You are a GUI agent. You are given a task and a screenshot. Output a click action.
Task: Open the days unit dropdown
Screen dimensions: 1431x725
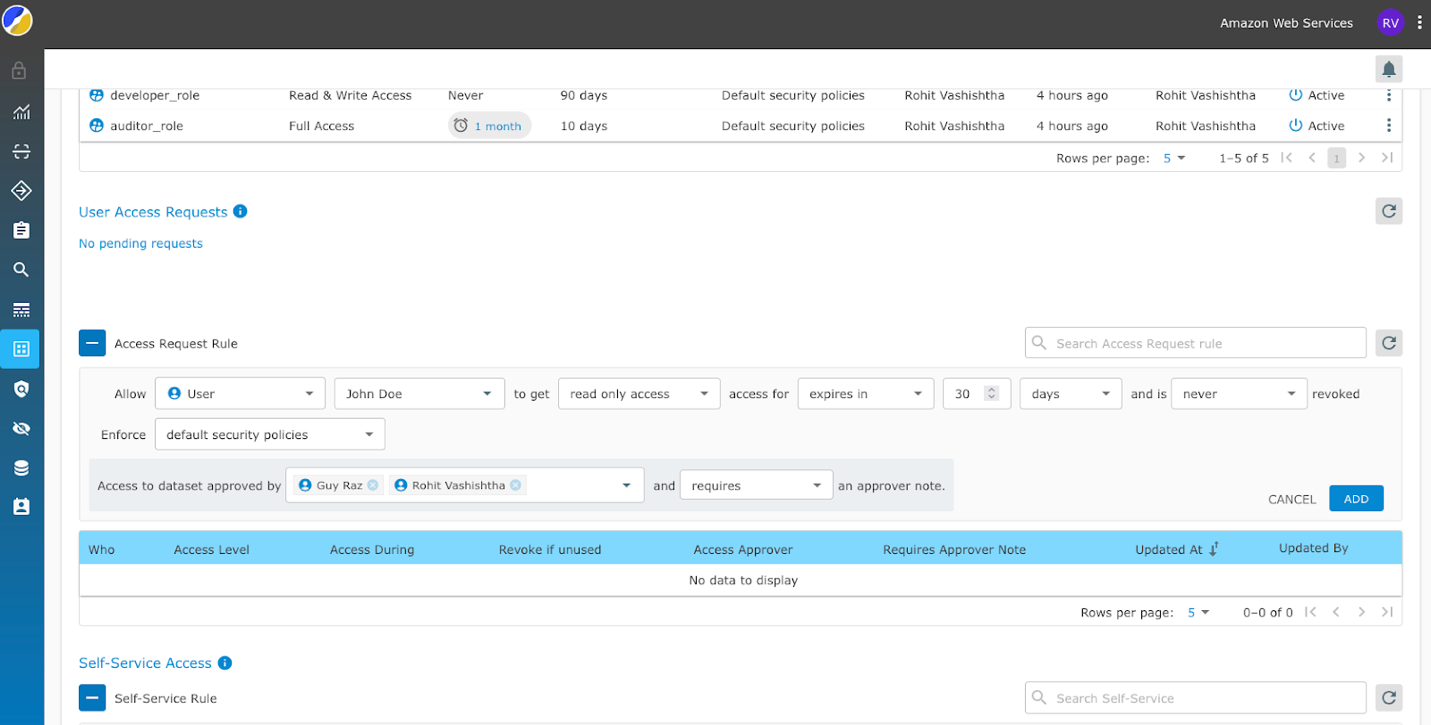1071,394
